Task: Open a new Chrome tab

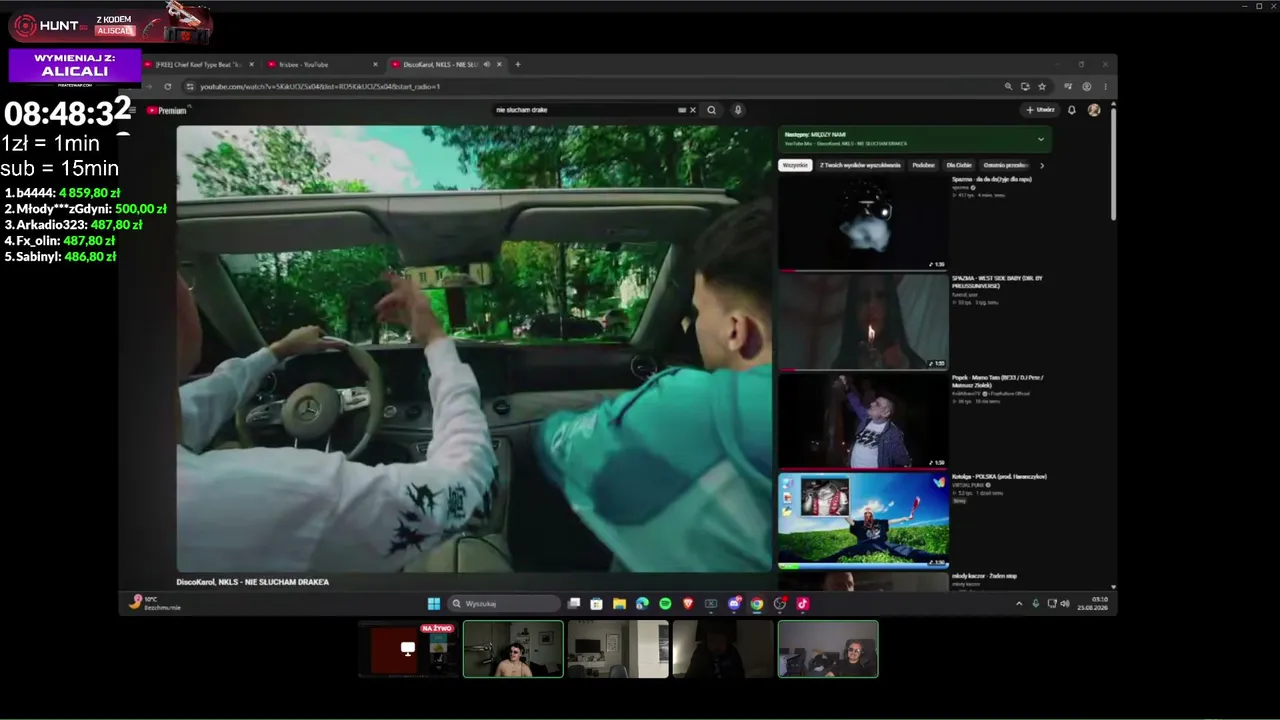Action: click(x=517, y=64)
